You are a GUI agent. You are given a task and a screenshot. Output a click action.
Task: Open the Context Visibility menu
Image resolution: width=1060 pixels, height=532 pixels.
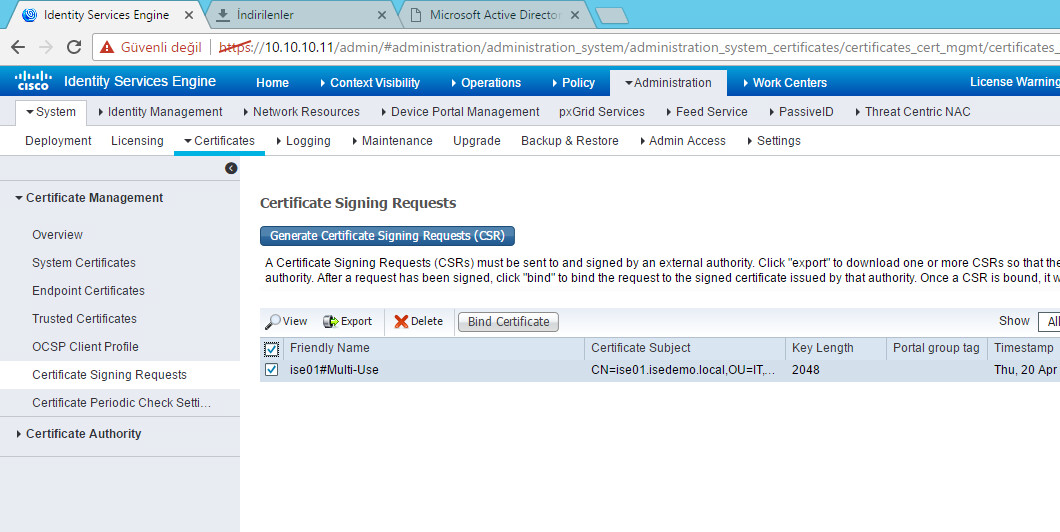[x=370, y=83]
